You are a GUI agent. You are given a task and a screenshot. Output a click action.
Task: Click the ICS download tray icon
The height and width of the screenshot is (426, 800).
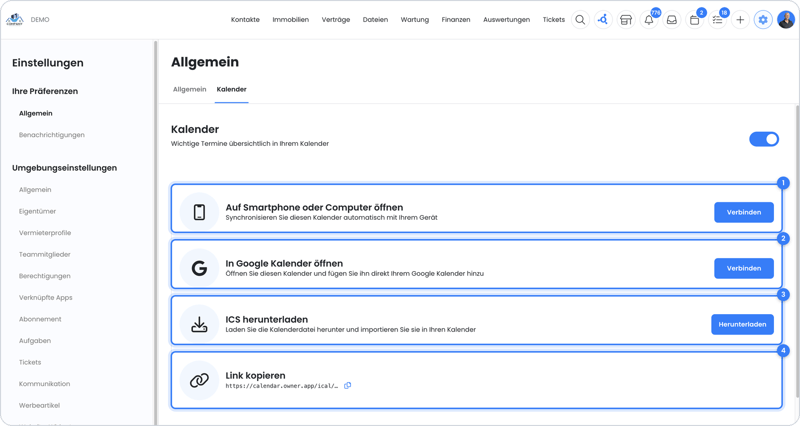click(199, 324)
